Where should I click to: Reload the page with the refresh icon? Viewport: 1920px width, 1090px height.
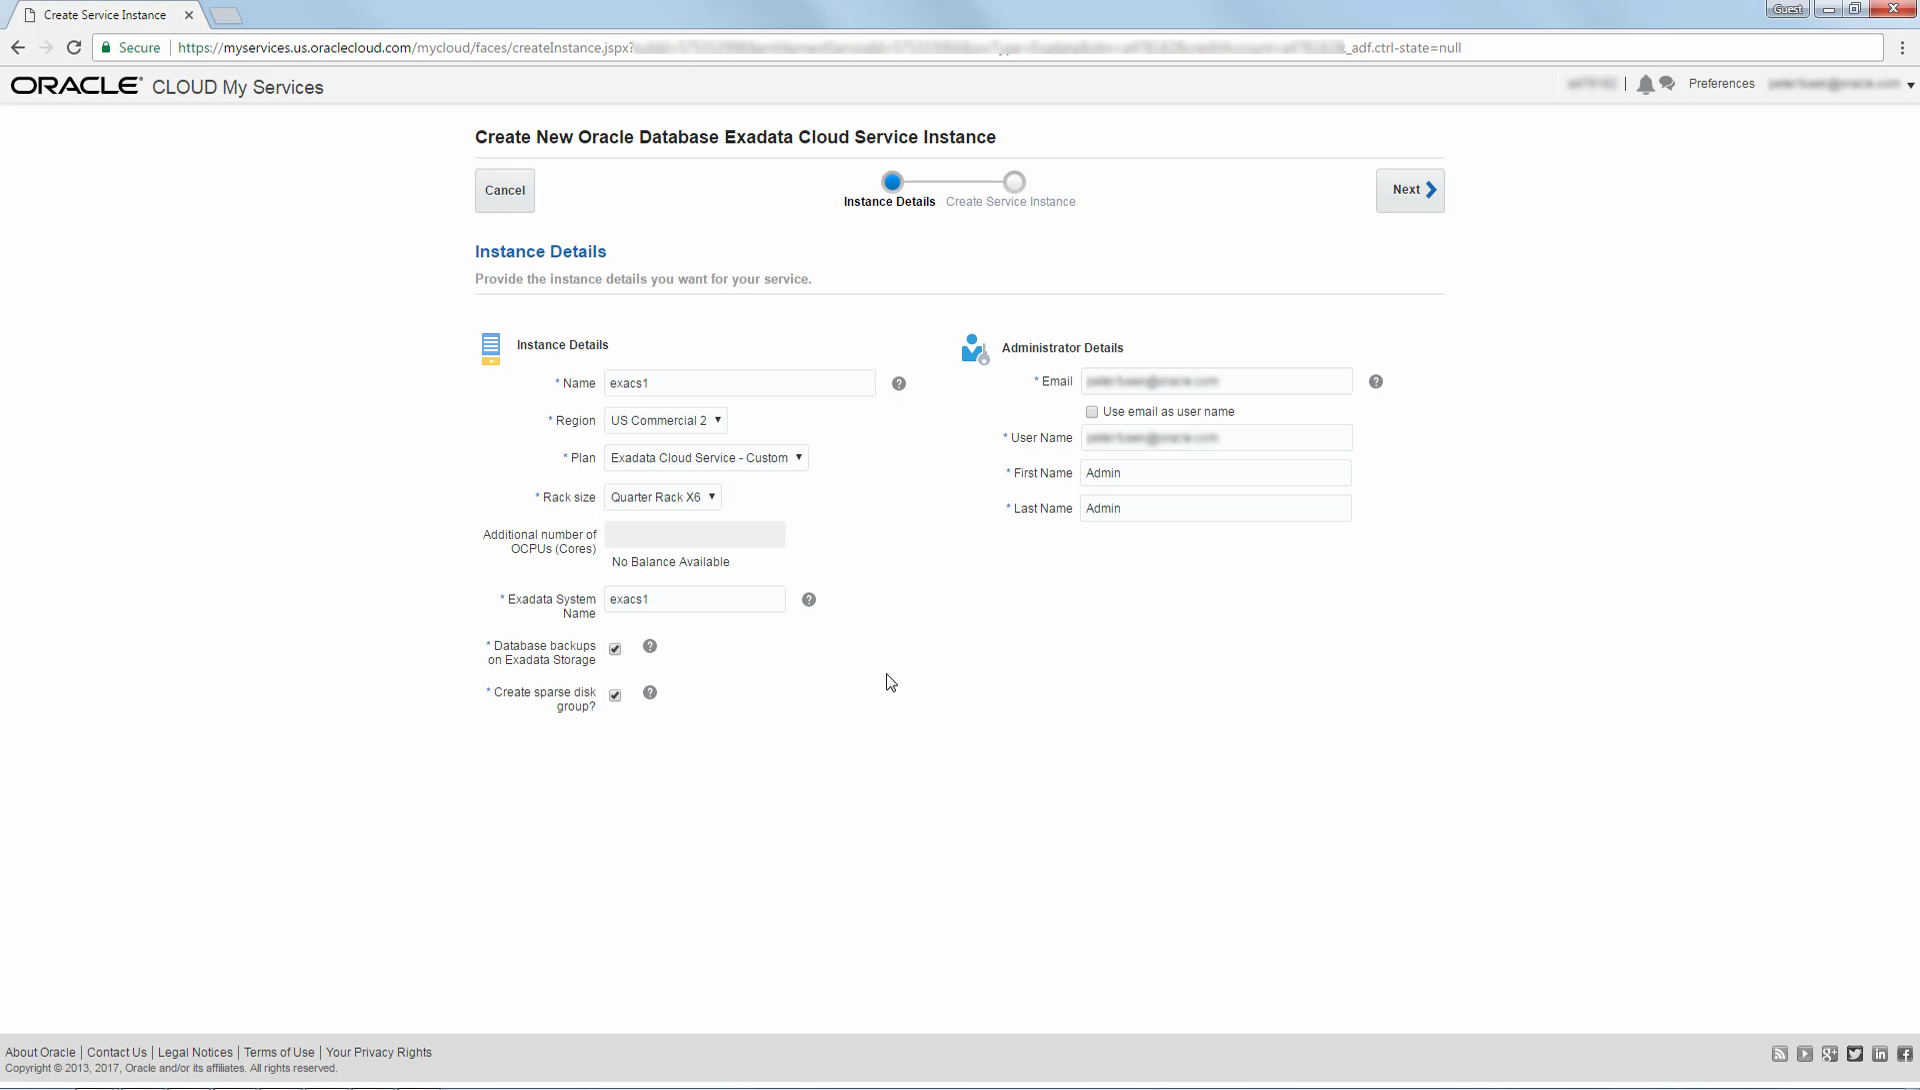pyautogui.click(x=74, y=47)
